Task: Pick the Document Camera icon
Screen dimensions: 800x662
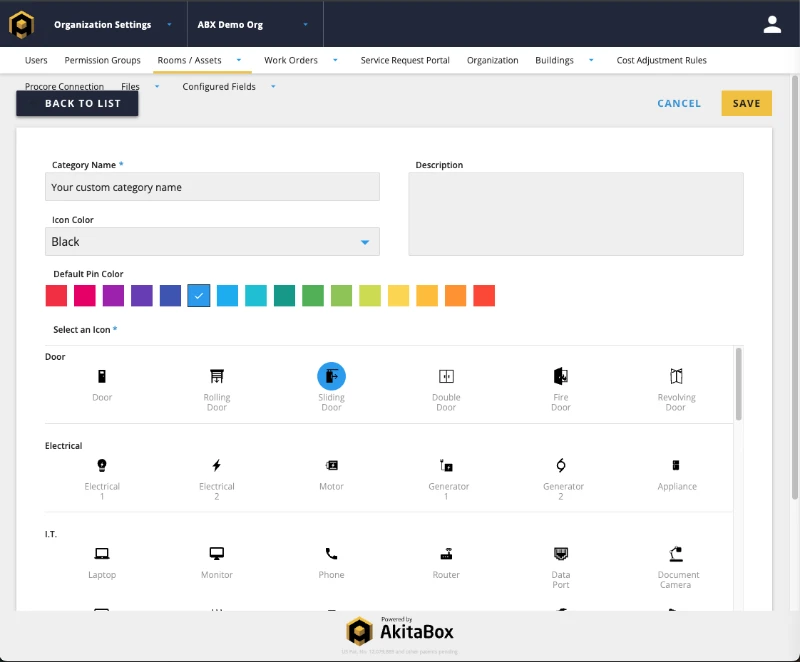Action: click(x=676, y=554)
